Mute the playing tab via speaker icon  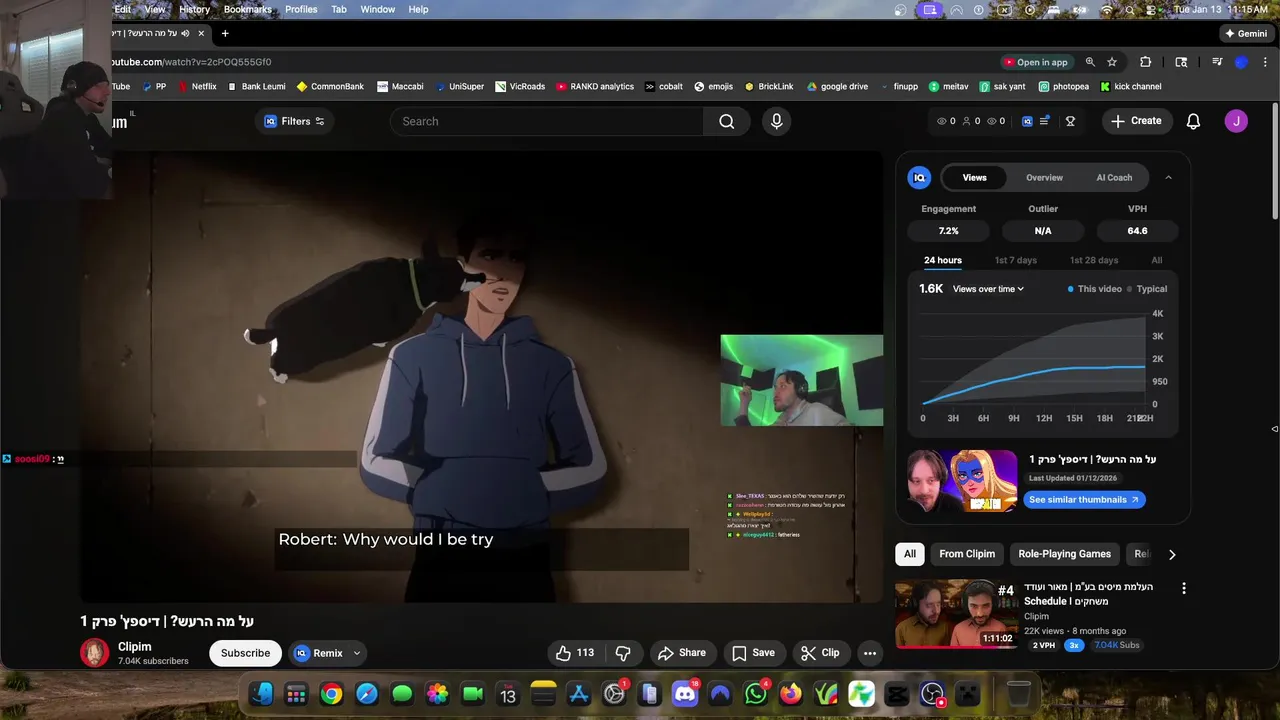pyautogui.click(x=185, y=33)
